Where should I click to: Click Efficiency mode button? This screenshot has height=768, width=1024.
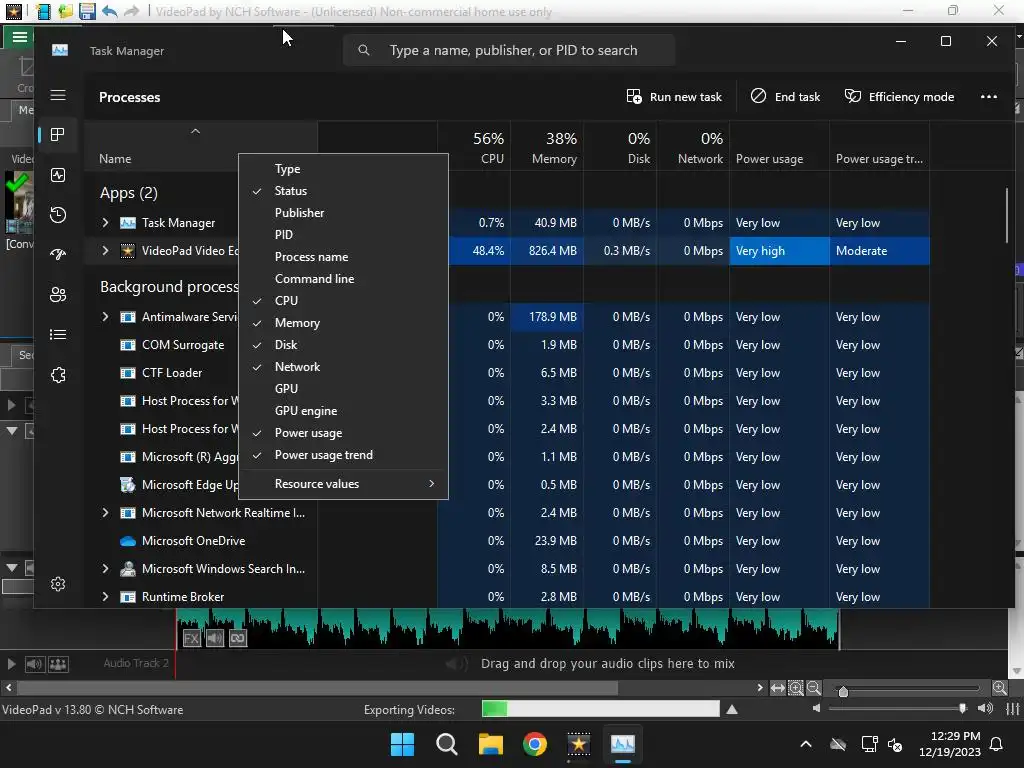tap(899, 97)
